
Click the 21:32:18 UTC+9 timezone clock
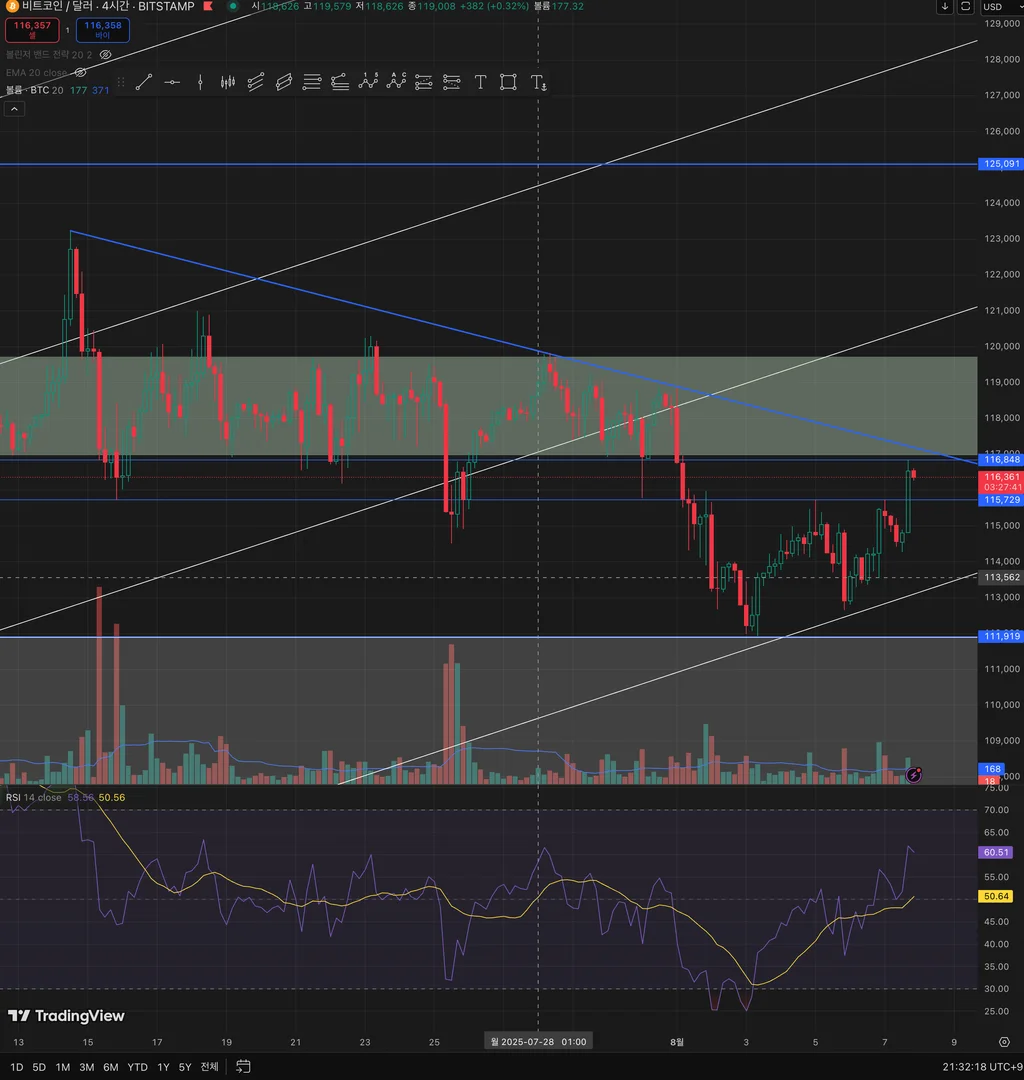[x=983, y=1067]
